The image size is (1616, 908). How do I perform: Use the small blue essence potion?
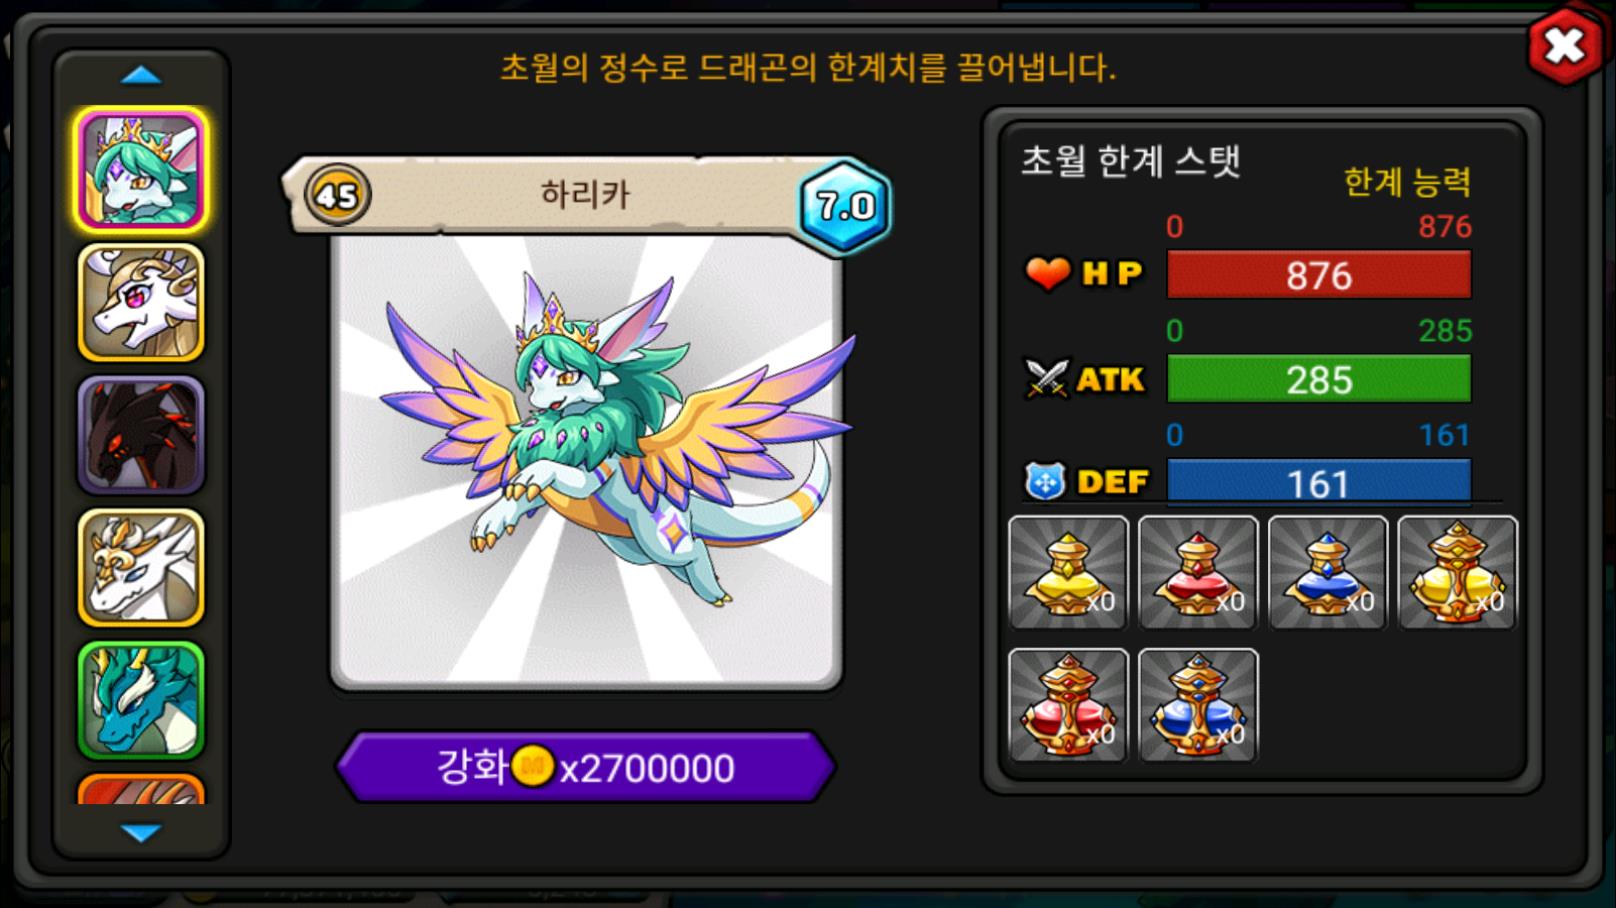[1328, 573]
